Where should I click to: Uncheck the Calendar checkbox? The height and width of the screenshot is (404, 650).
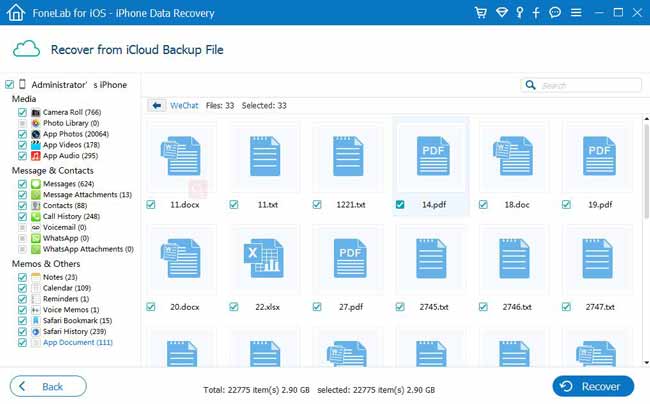tap(22, 288)
